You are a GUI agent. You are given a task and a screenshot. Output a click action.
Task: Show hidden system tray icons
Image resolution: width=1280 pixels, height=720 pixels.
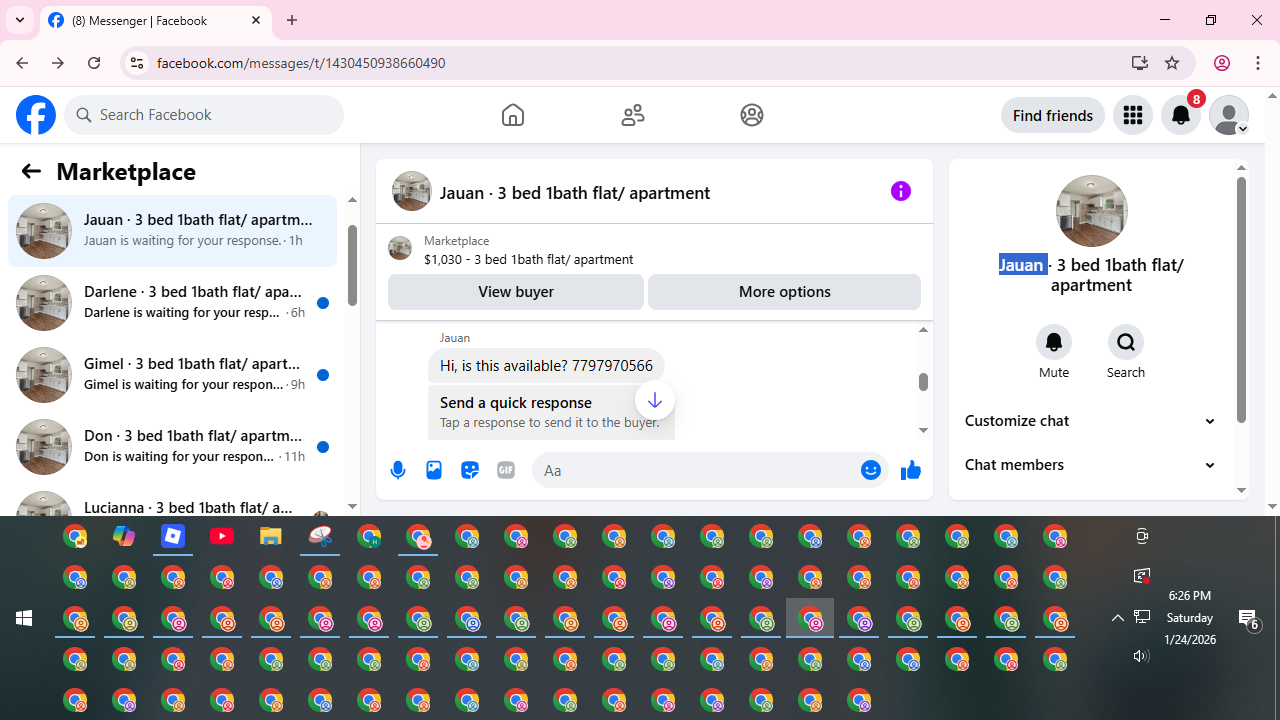coord(1118,618)
